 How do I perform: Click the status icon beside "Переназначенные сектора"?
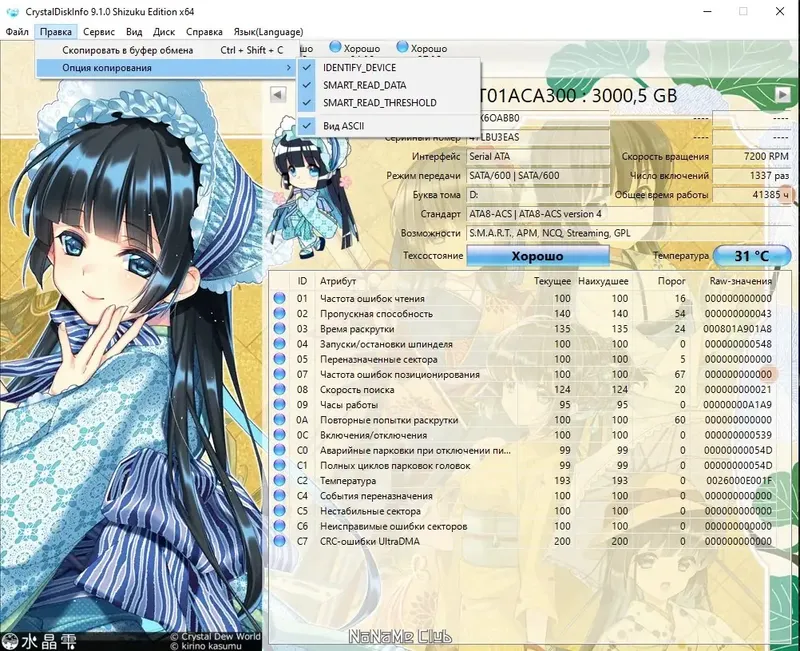tap(278, 359)
